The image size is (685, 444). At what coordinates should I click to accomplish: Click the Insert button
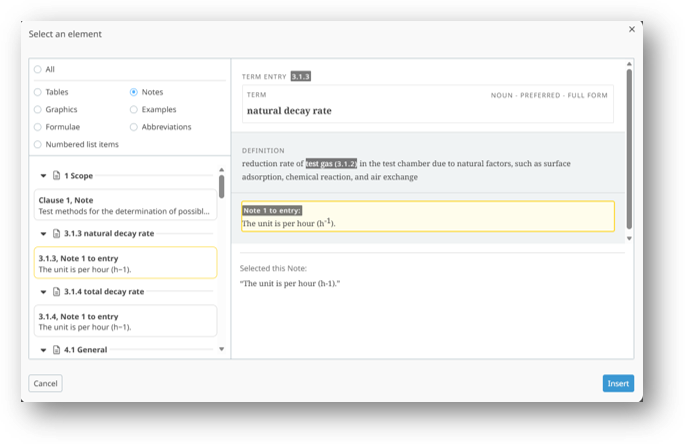(618, 383)
